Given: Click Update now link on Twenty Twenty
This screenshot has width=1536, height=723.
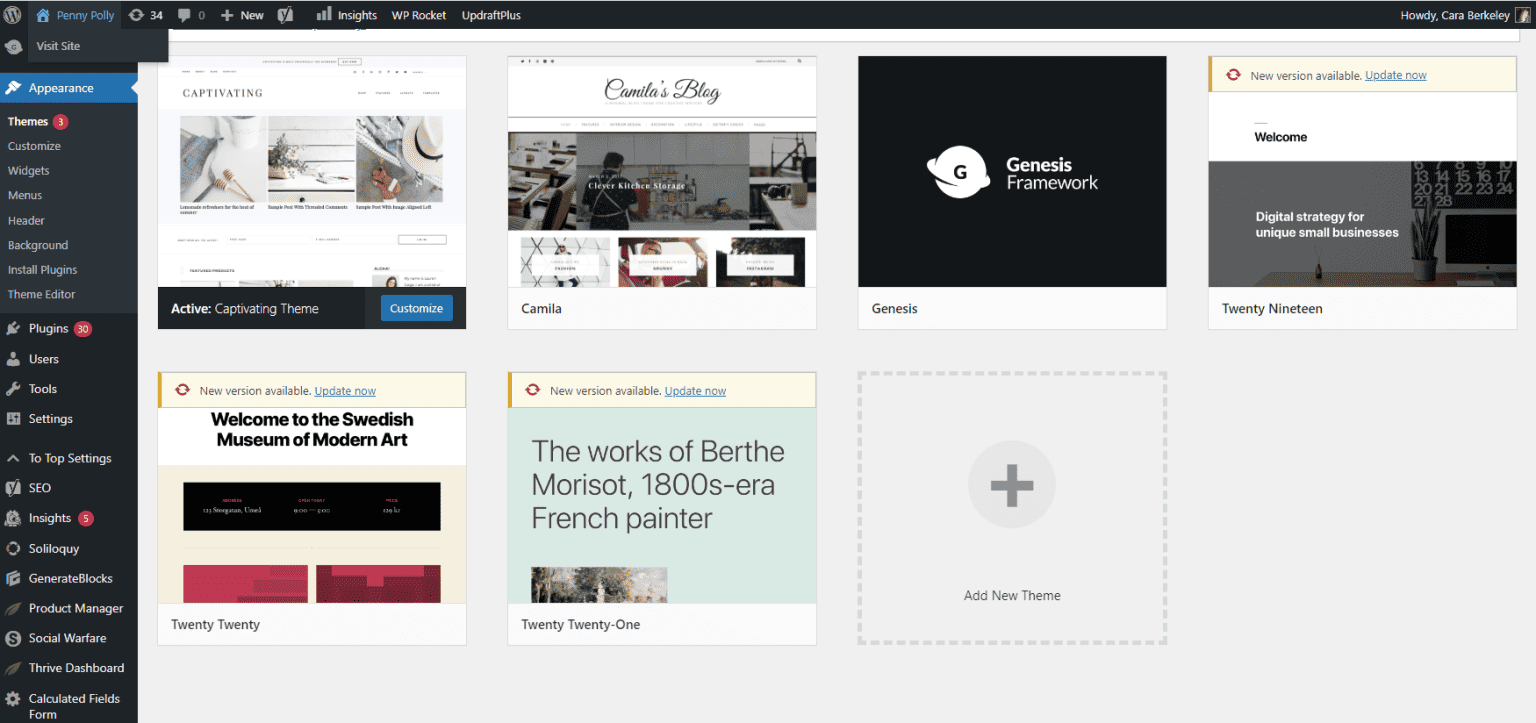Looking at the screenshot, I should coord(345,391).
